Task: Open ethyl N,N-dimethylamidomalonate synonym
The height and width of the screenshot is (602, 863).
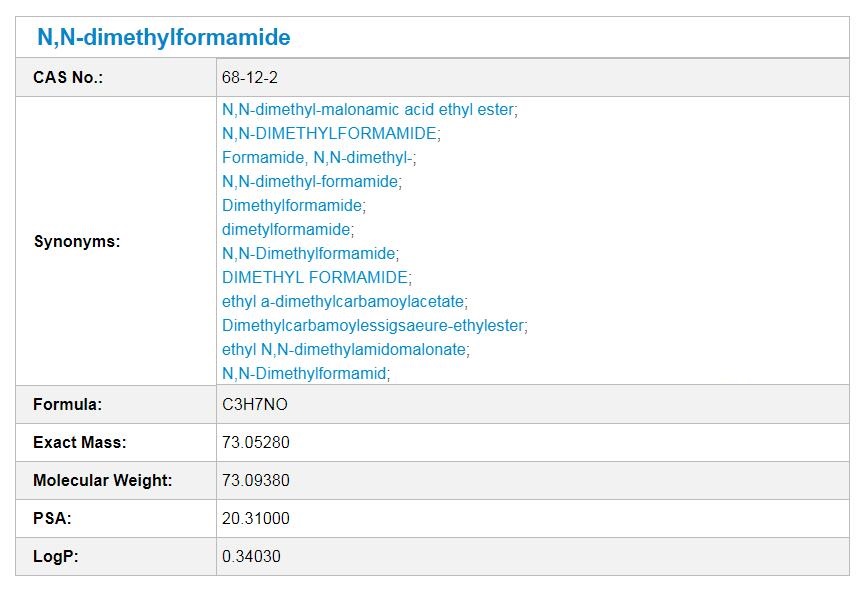Action: [344, 349]
